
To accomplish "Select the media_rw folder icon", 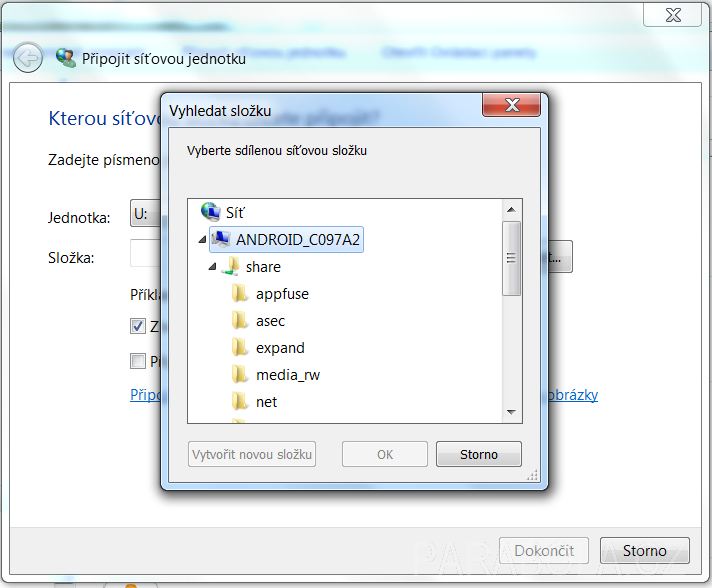I will coord(240,375).
